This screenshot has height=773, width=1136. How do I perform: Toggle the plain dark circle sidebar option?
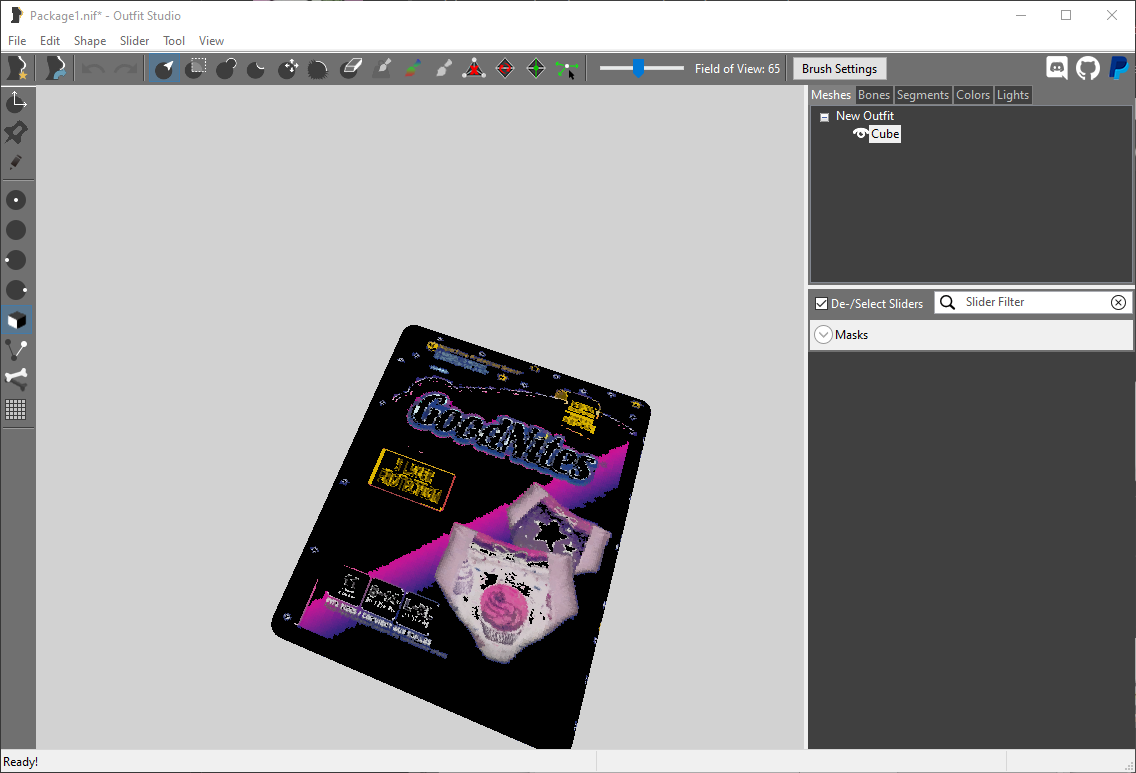(16, 230)
